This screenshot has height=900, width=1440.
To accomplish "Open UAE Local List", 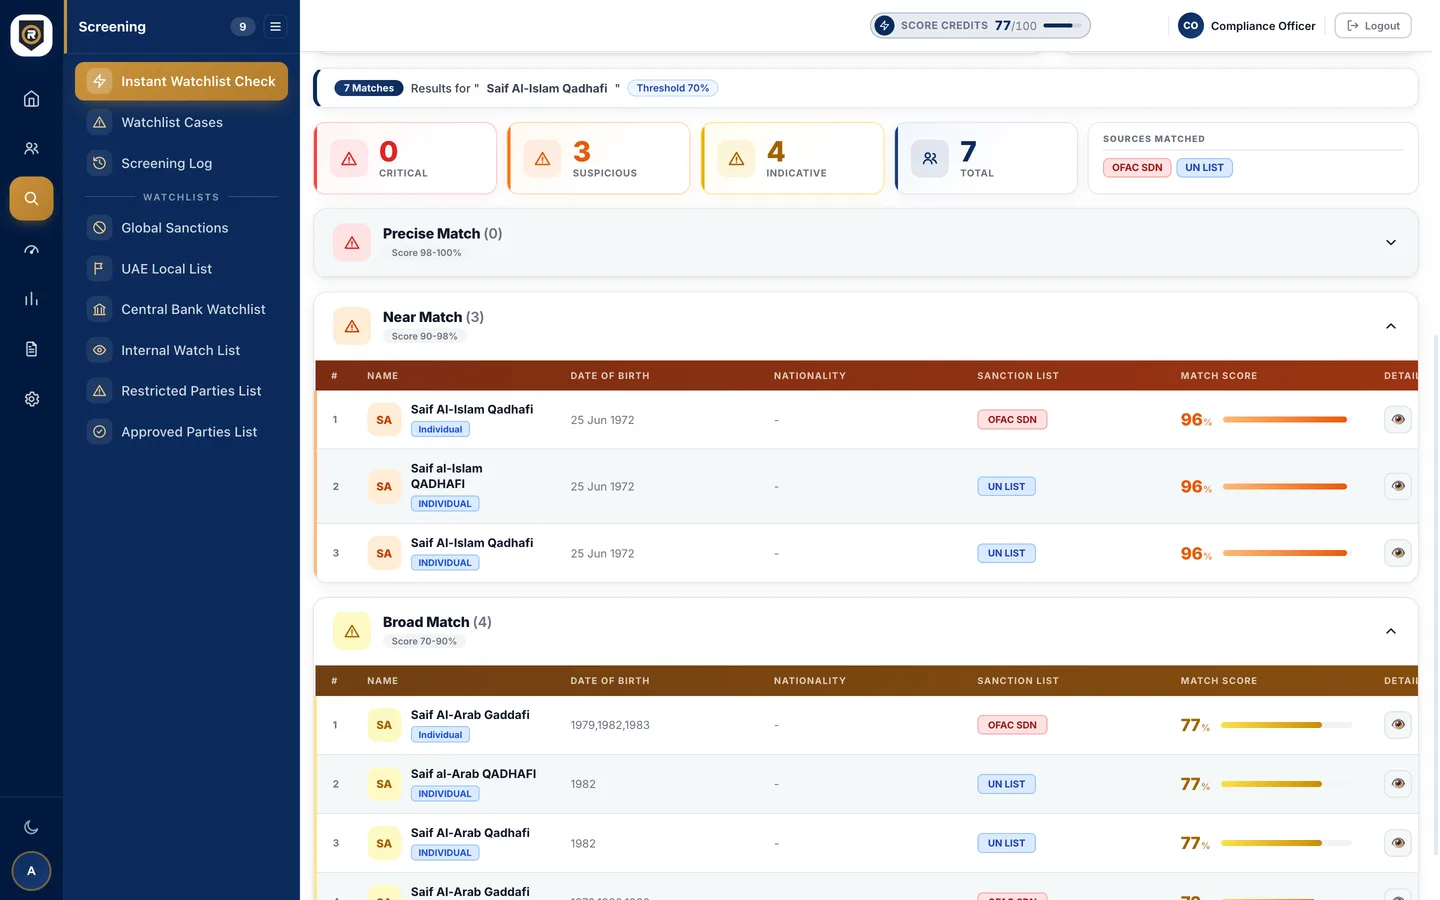I will tap(181, 269).
